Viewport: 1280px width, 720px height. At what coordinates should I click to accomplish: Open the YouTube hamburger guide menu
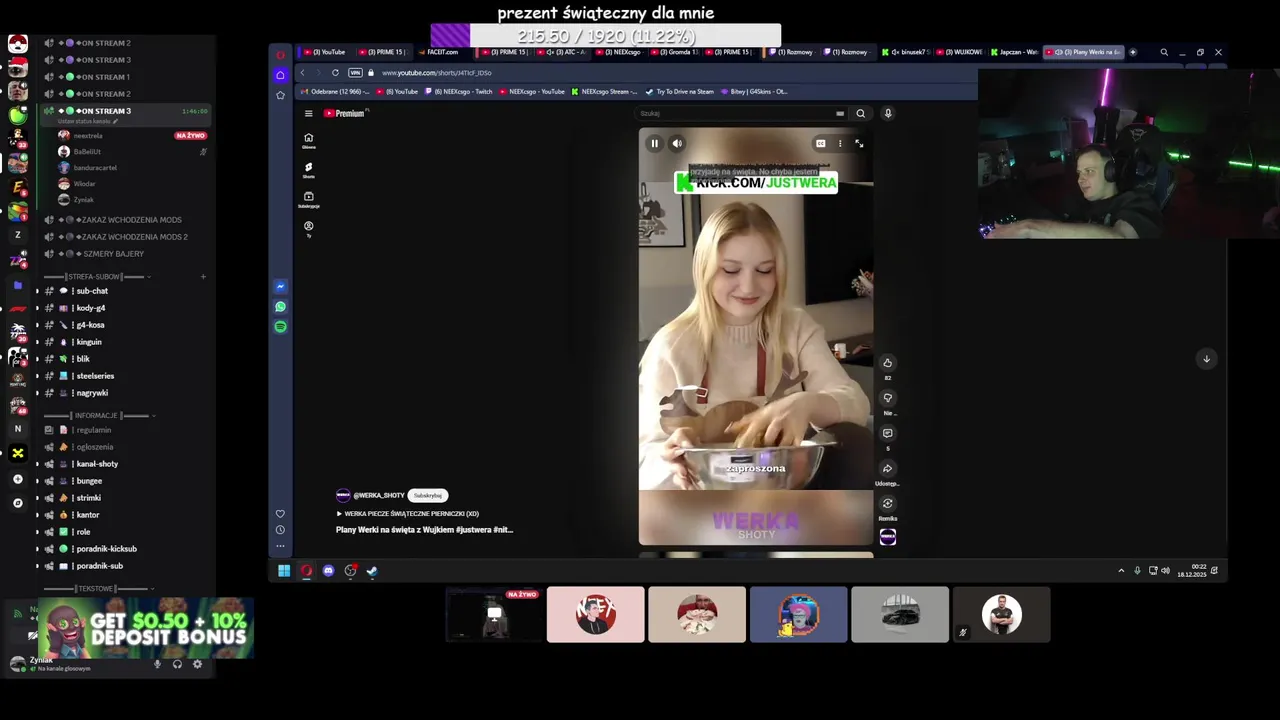point(308,113)
